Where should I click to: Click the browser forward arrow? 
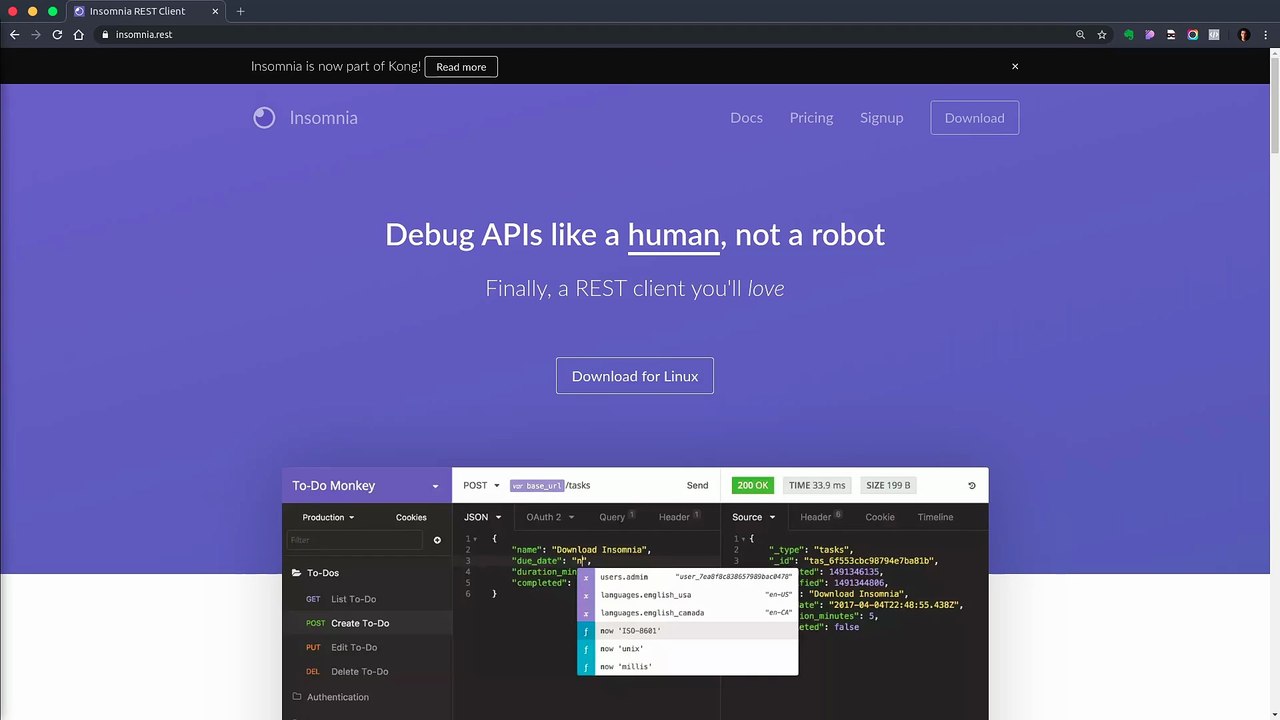click(36, 34)
